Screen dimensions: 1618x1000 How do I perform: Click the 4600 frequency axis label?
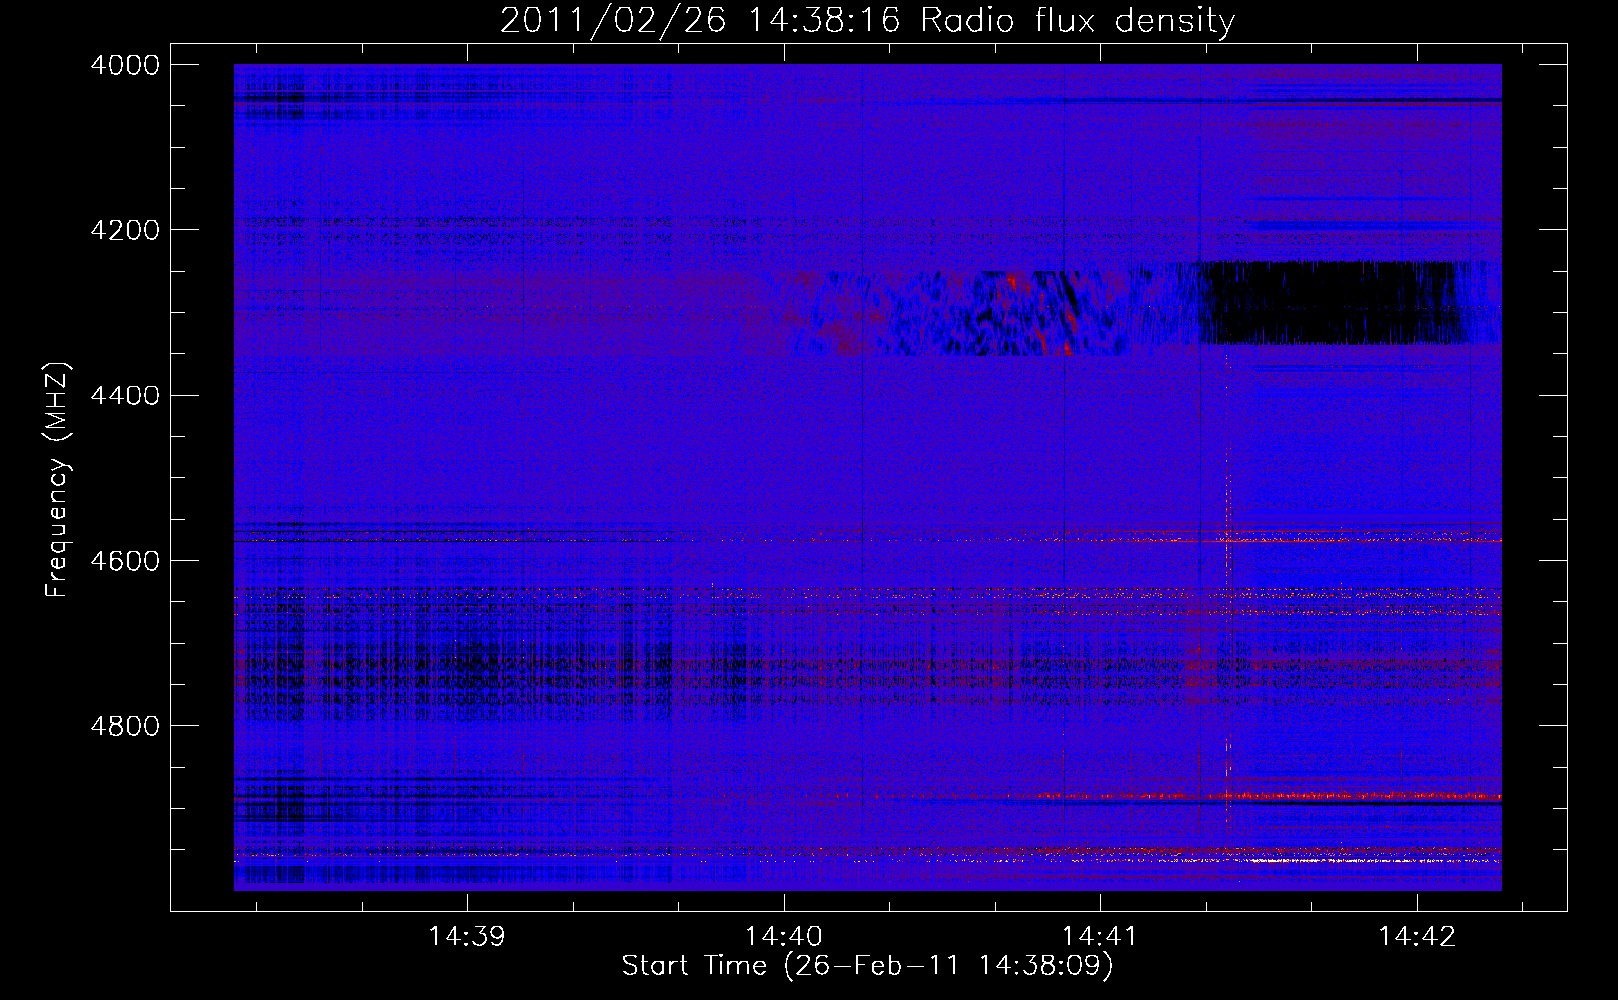pyautogui.click(x=125, y=561)
